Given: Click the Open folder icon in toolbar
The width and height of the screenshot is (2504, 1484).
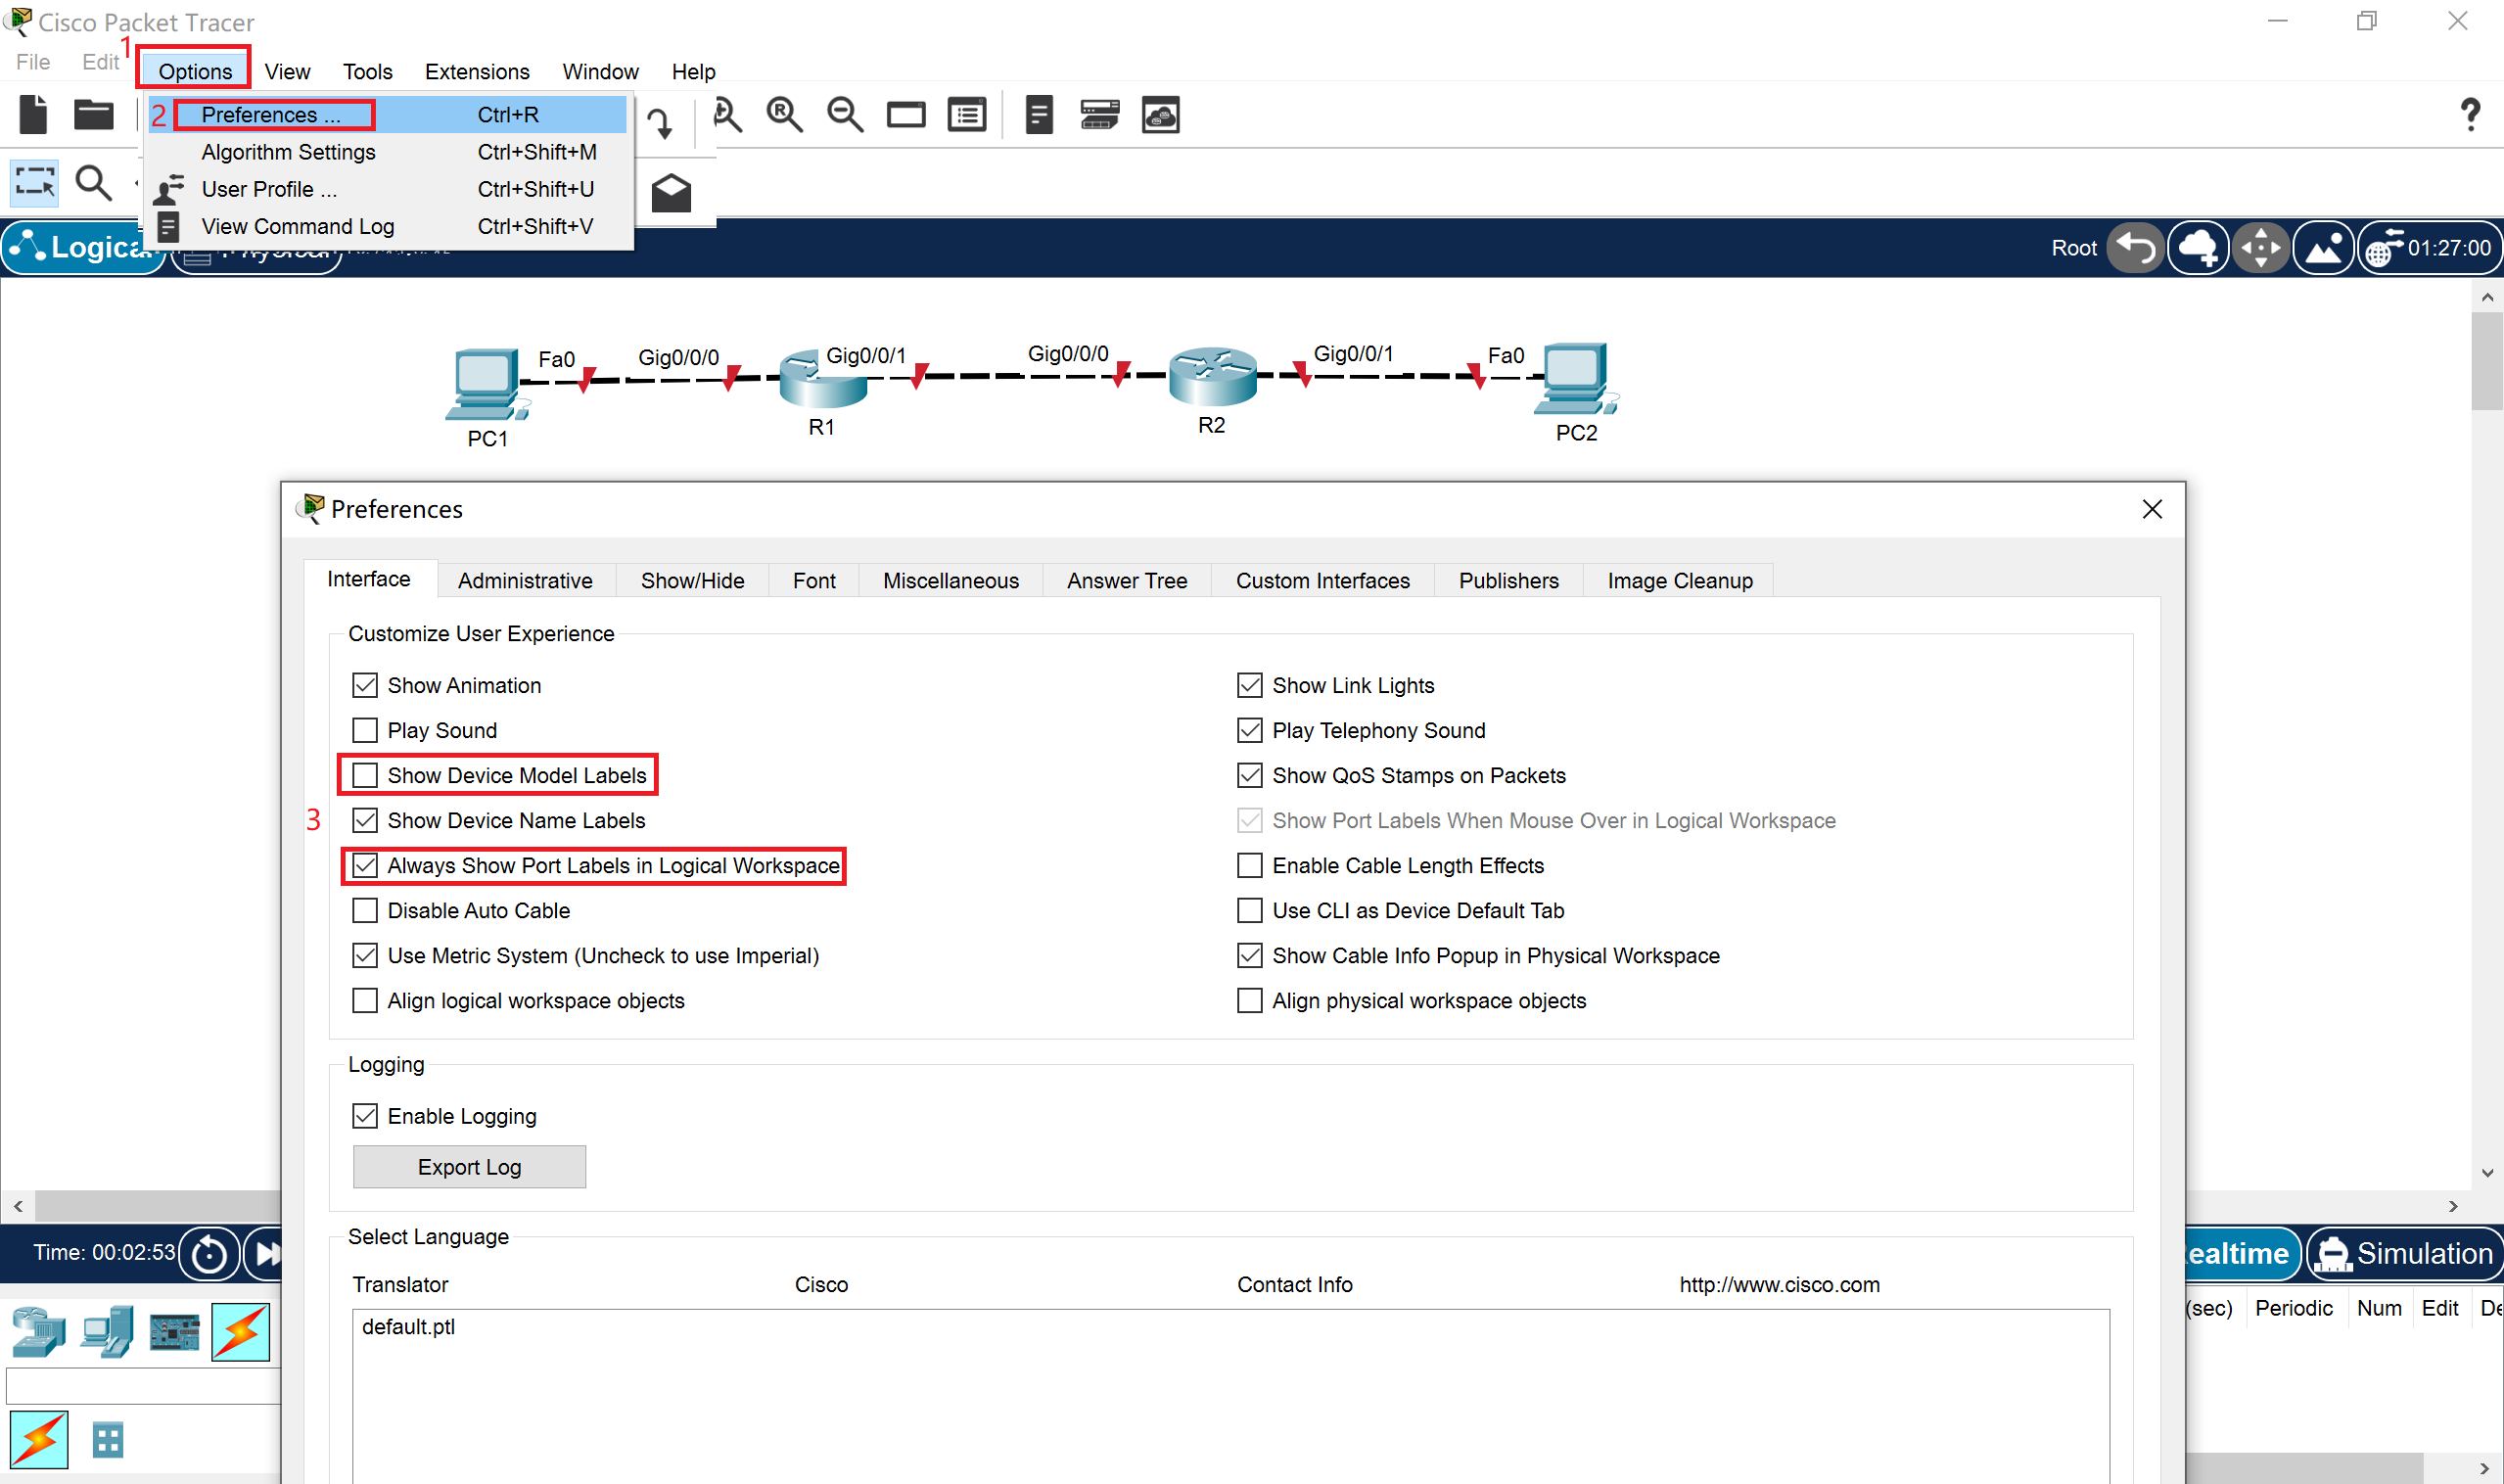Looking at the screenshot, I should (x=94, y=115).
